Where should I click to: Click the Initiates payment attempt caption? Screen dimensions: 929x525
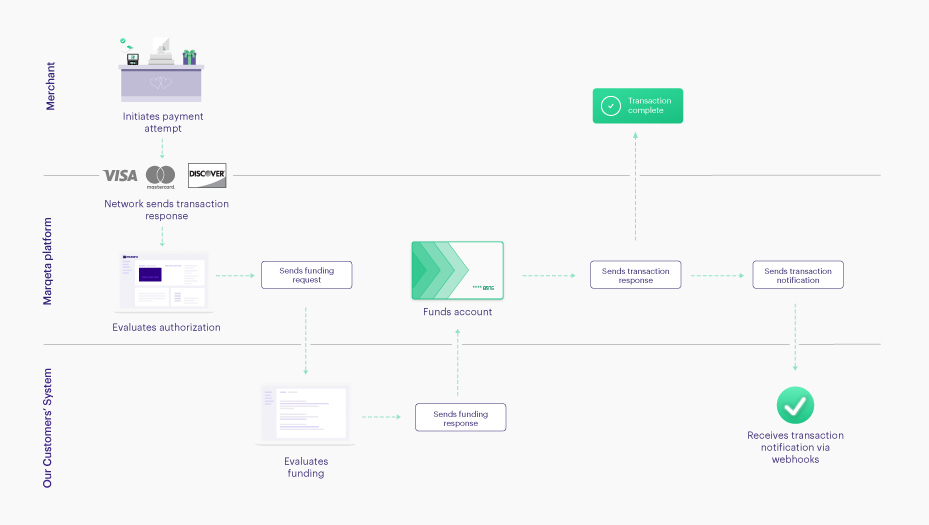[x=162, y=122]
